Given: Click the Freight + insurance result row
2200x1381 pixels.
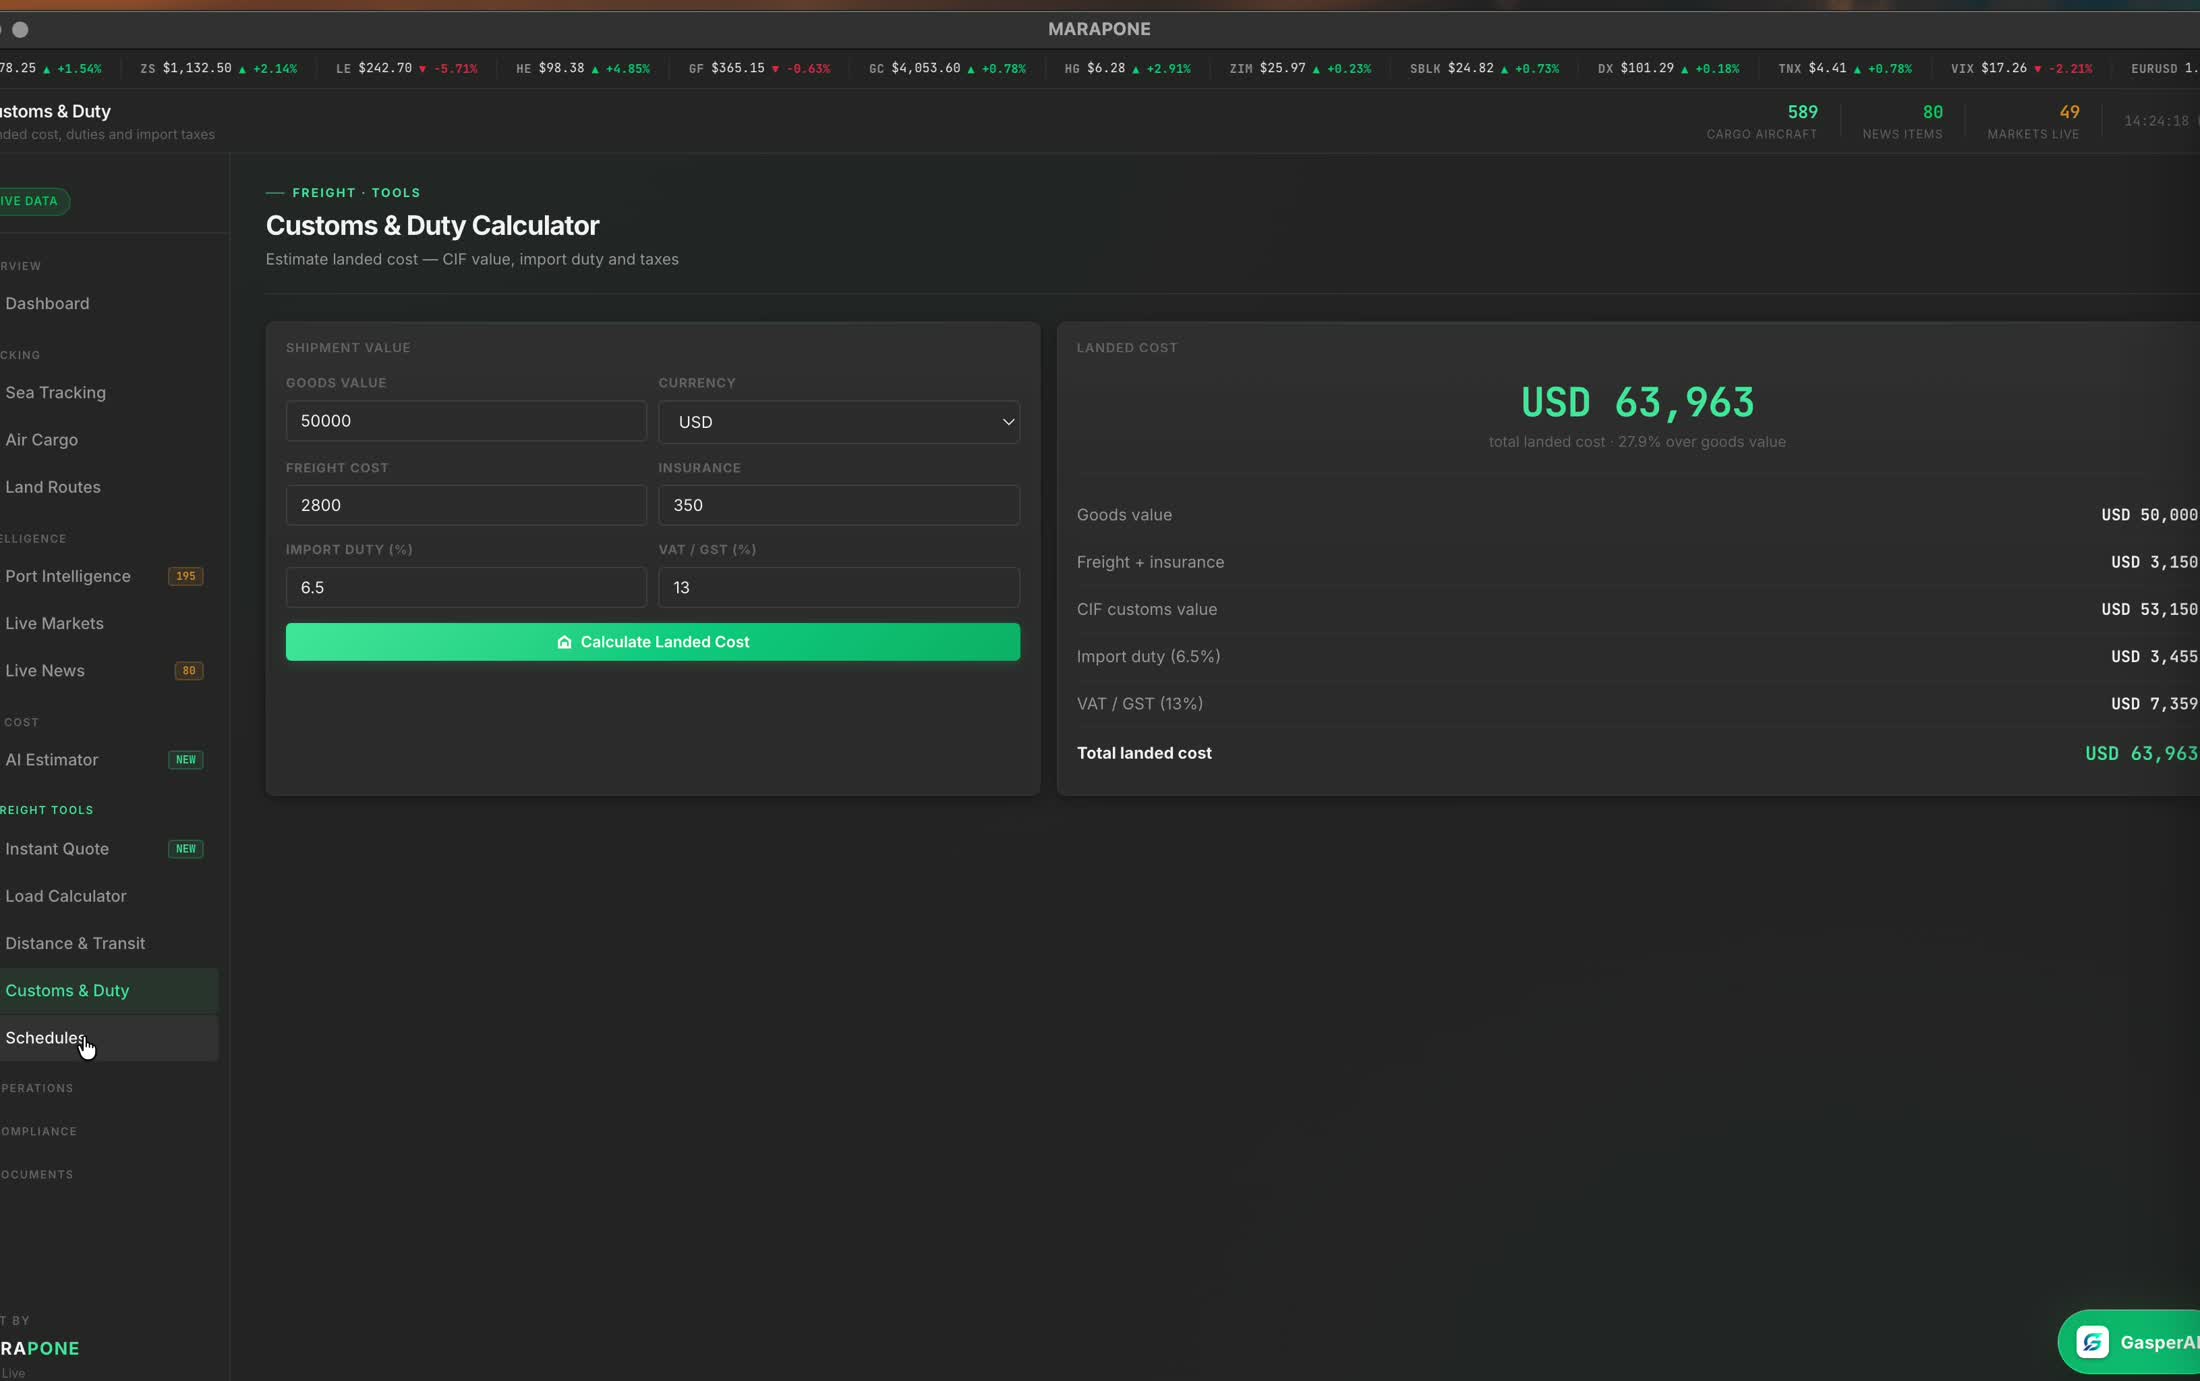Looking at the screenshot, I should coord(1637,562).
